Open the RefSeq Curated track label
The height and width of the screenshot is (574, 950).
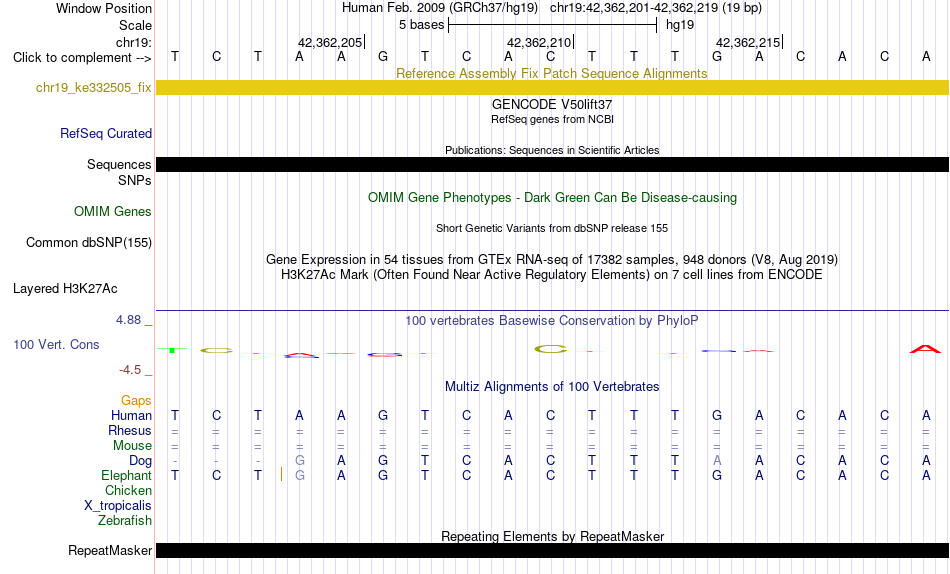click(x=106, y=133)
